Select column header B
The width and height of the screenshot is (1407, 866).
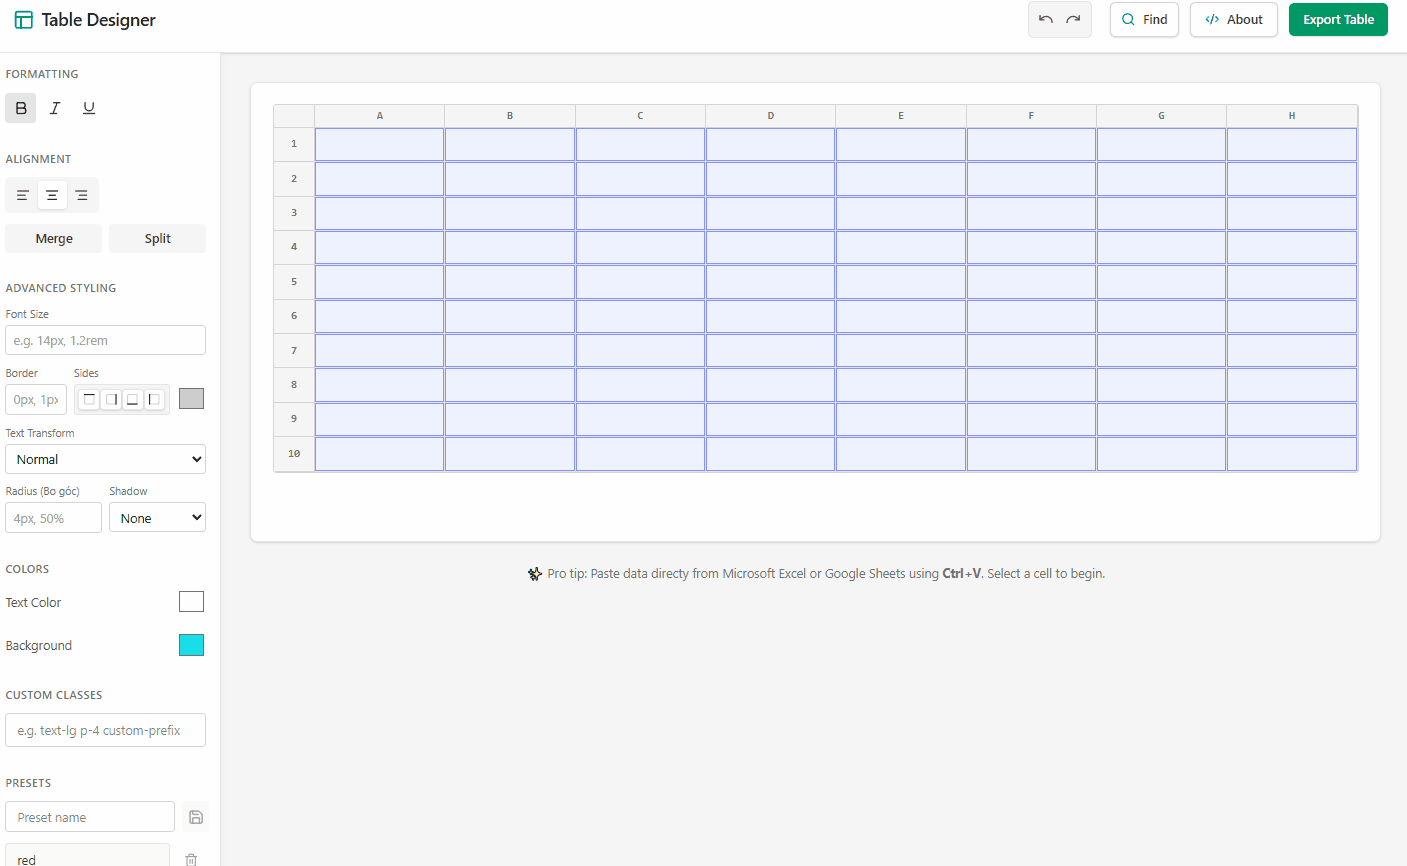coord(510,116)
